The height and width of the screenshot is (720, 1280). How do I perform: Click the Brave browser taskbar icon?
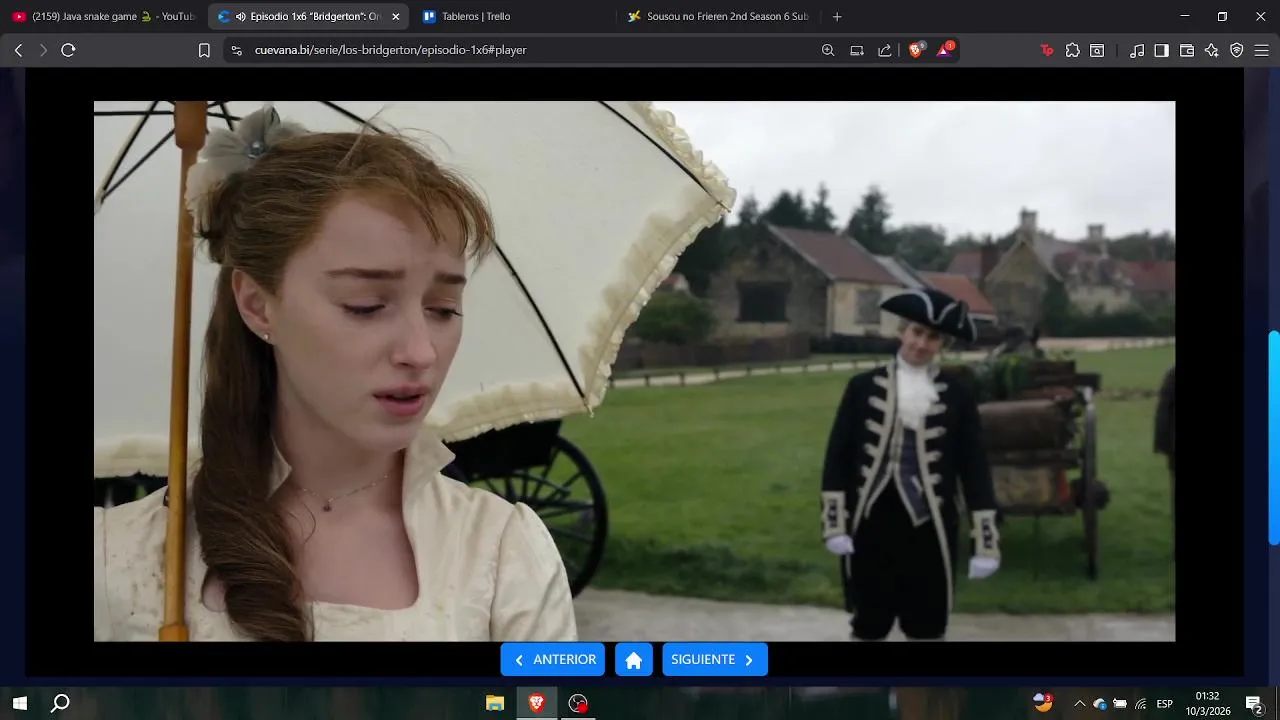536,703
